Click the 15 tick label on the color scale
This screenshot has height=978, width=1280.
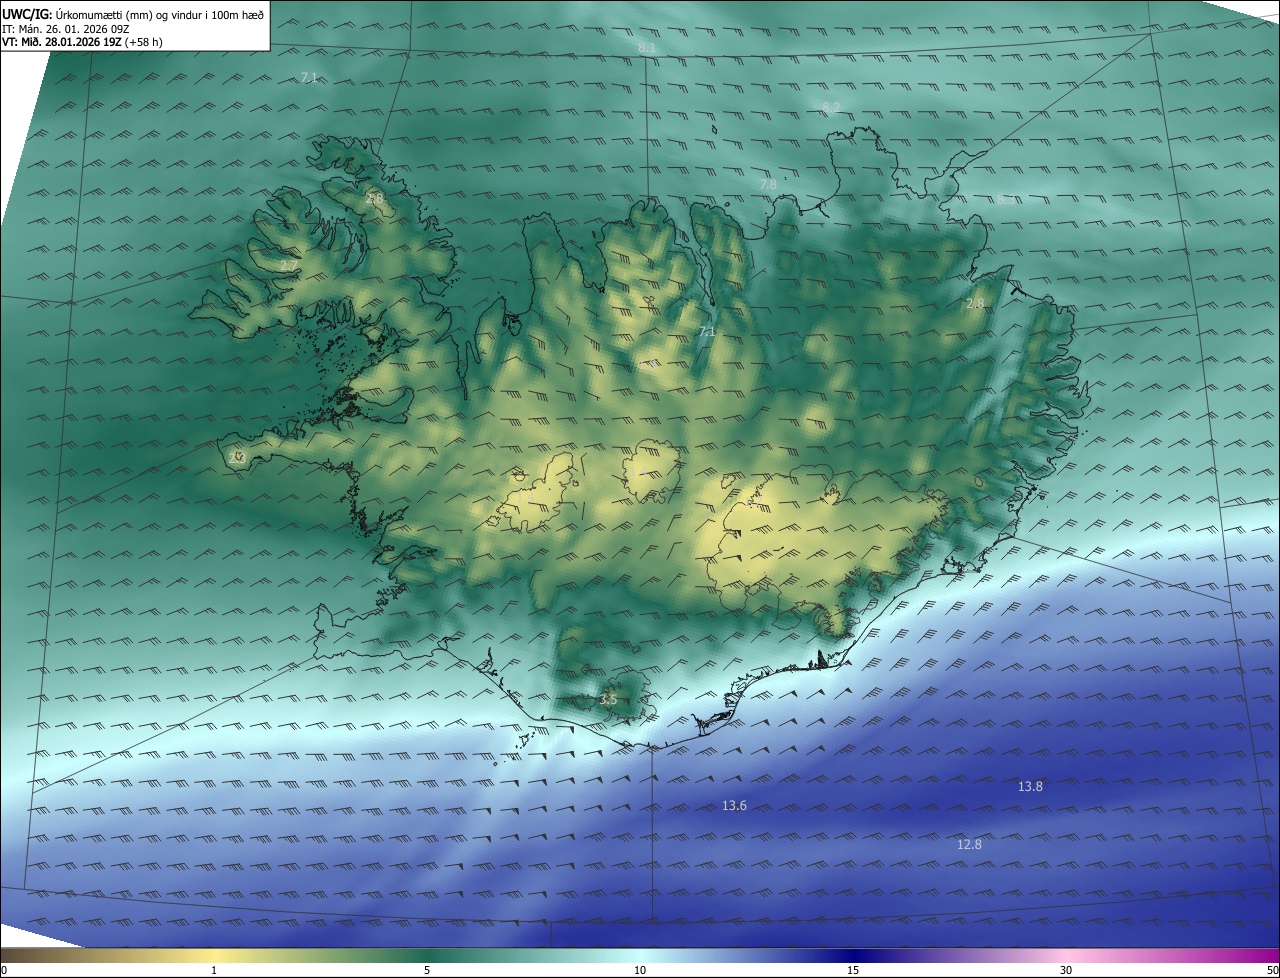click(853, 970)
